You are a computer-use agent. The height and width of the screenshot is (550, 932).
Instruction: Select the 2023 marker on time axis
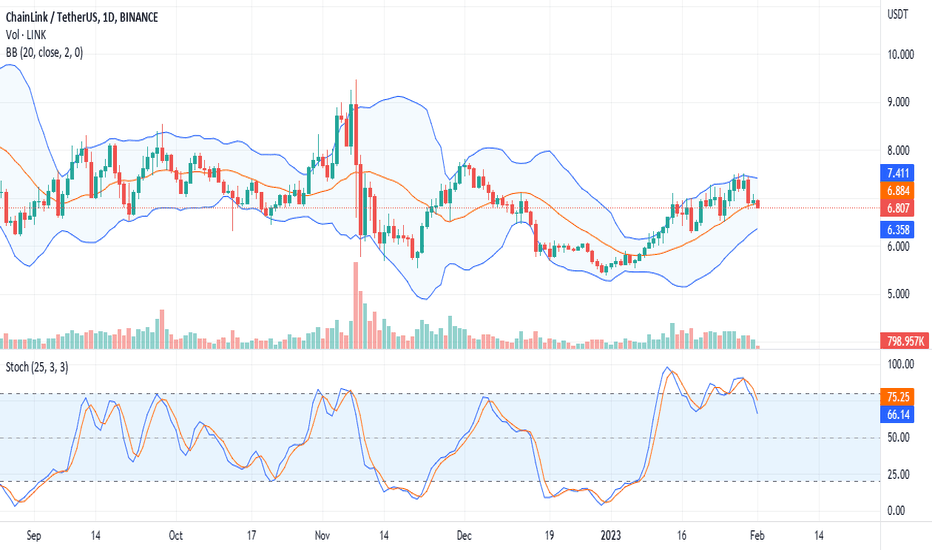pyautogui.click(x=610, y=535)
